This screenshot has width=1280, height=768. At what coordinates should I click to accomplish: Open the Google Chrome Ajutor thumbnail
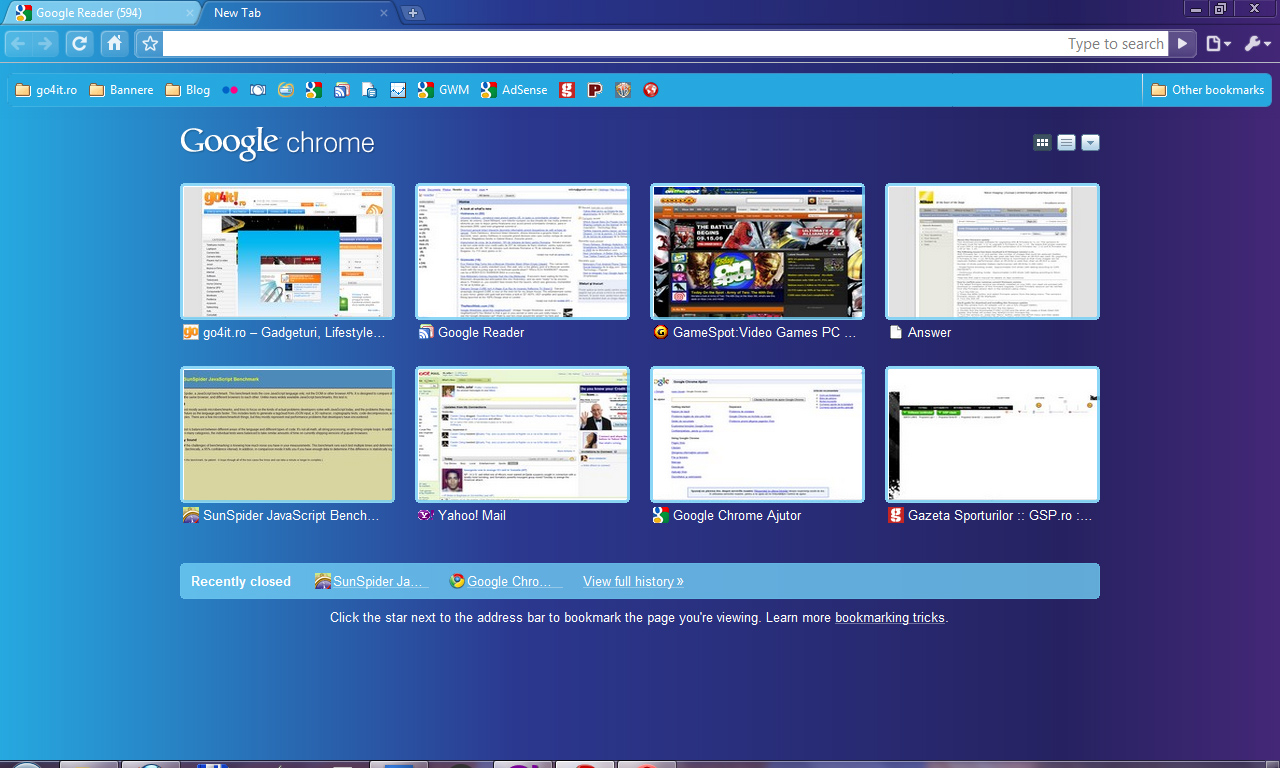tap(758, 434)
